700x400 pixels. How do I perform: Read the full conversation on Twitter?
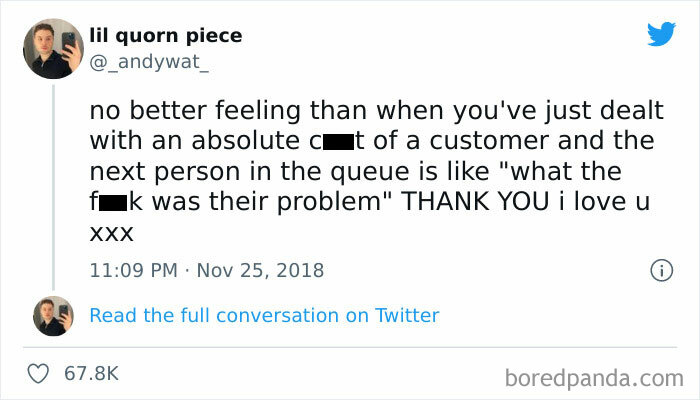click(x=264, y=315)
